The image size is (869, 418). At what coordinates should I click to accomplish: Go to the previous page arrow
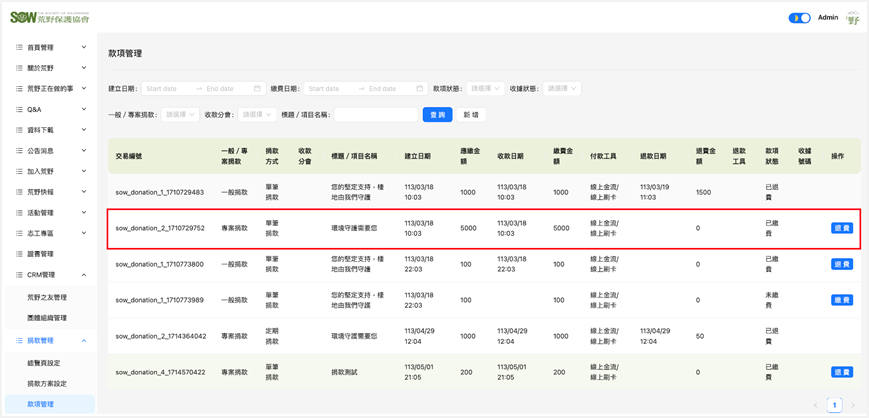coord(815,405)
